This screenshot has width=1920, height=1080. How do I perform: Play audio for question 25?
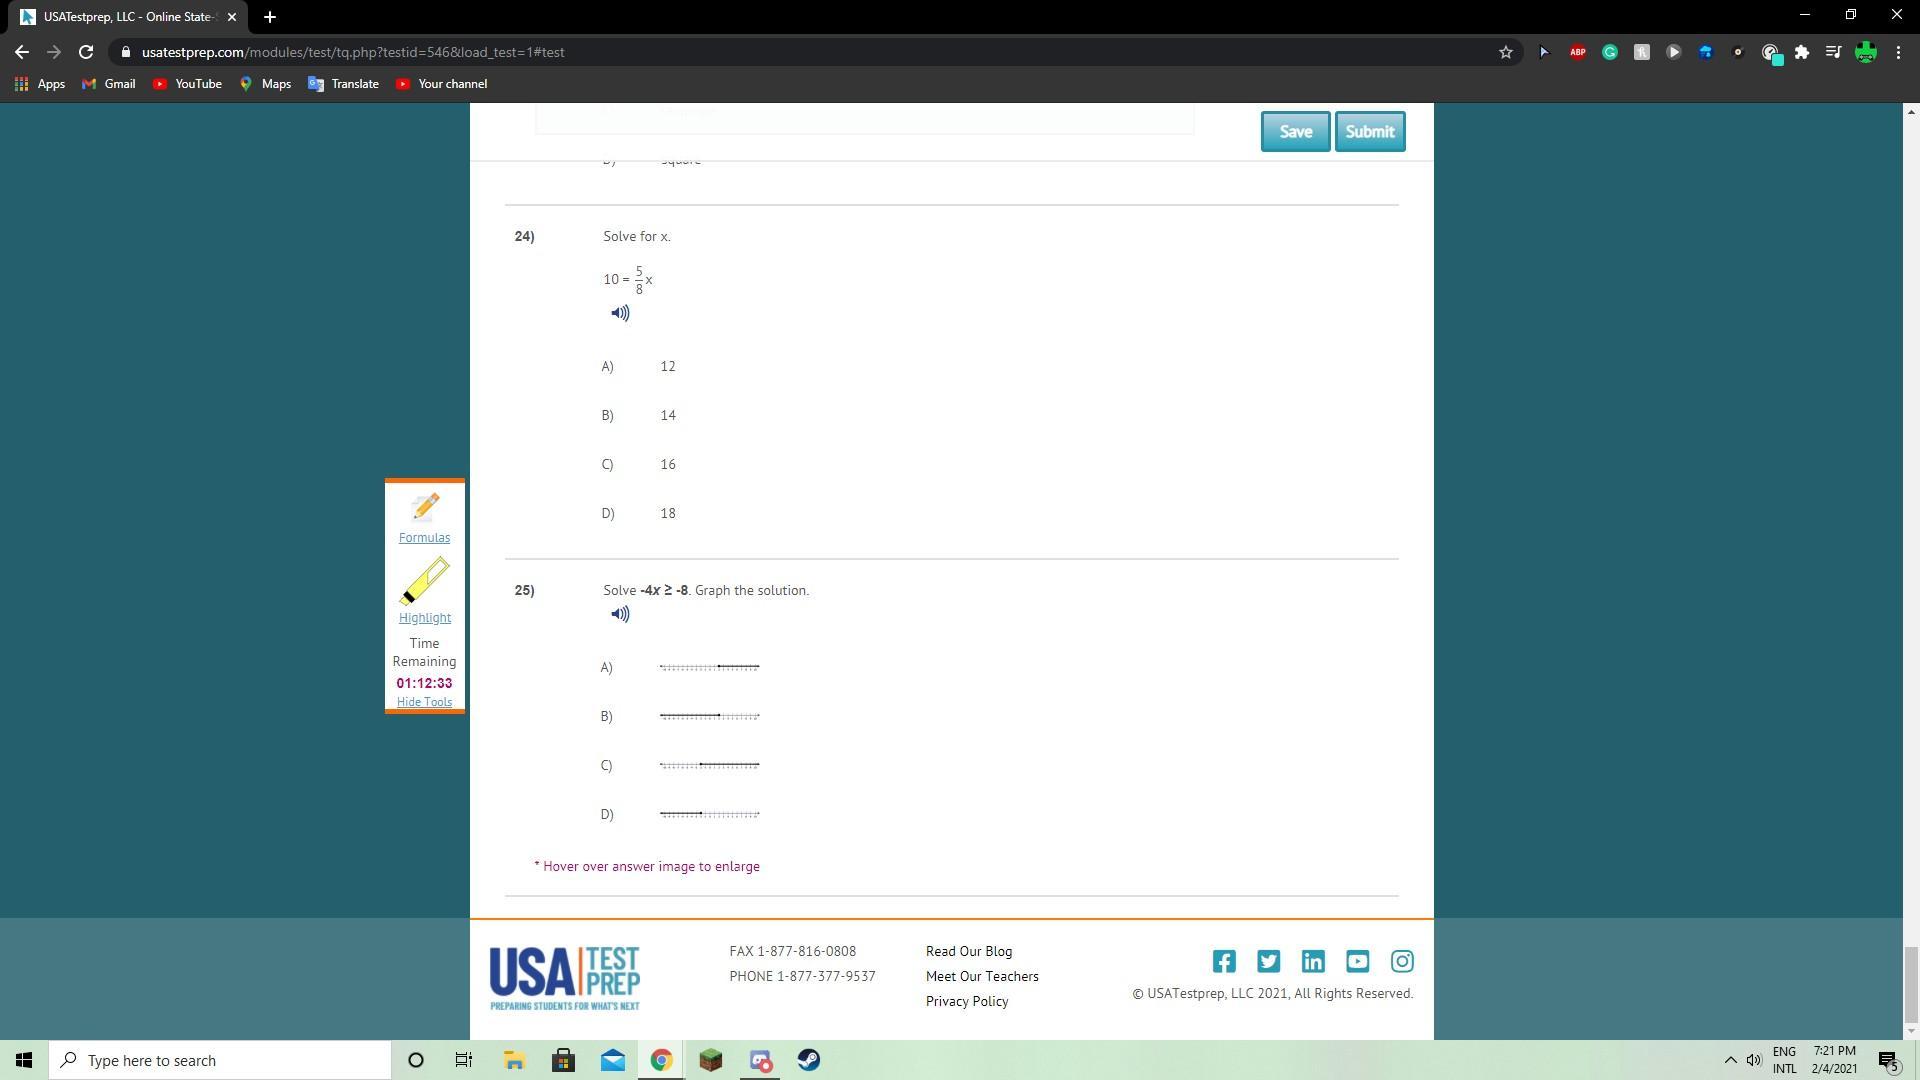click(x=620, y=615)
